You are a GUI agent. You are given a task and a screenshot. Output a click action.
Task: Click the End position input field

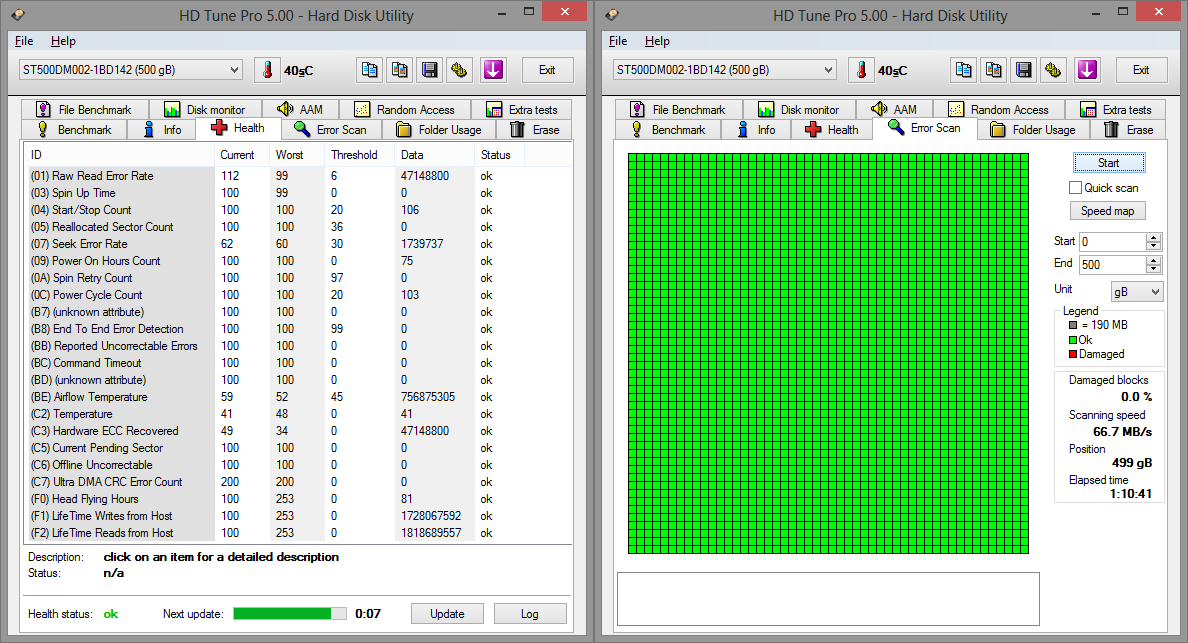point(1112,264)
